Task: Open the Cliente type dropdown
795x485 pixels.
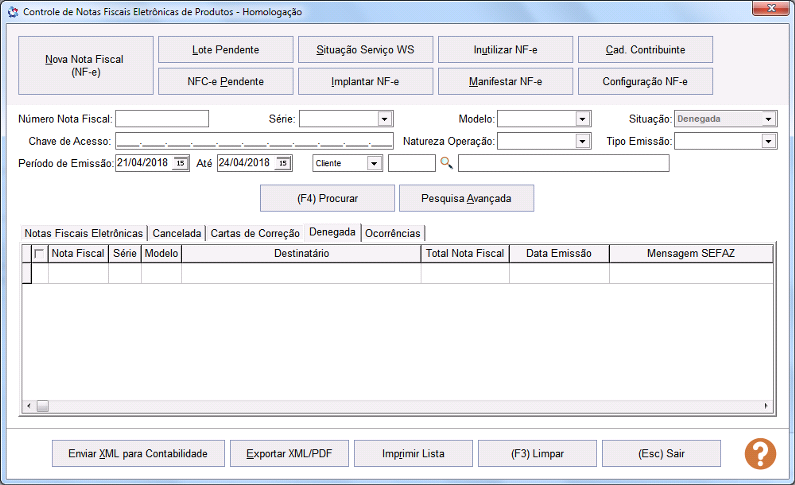Action: point(375,163)
